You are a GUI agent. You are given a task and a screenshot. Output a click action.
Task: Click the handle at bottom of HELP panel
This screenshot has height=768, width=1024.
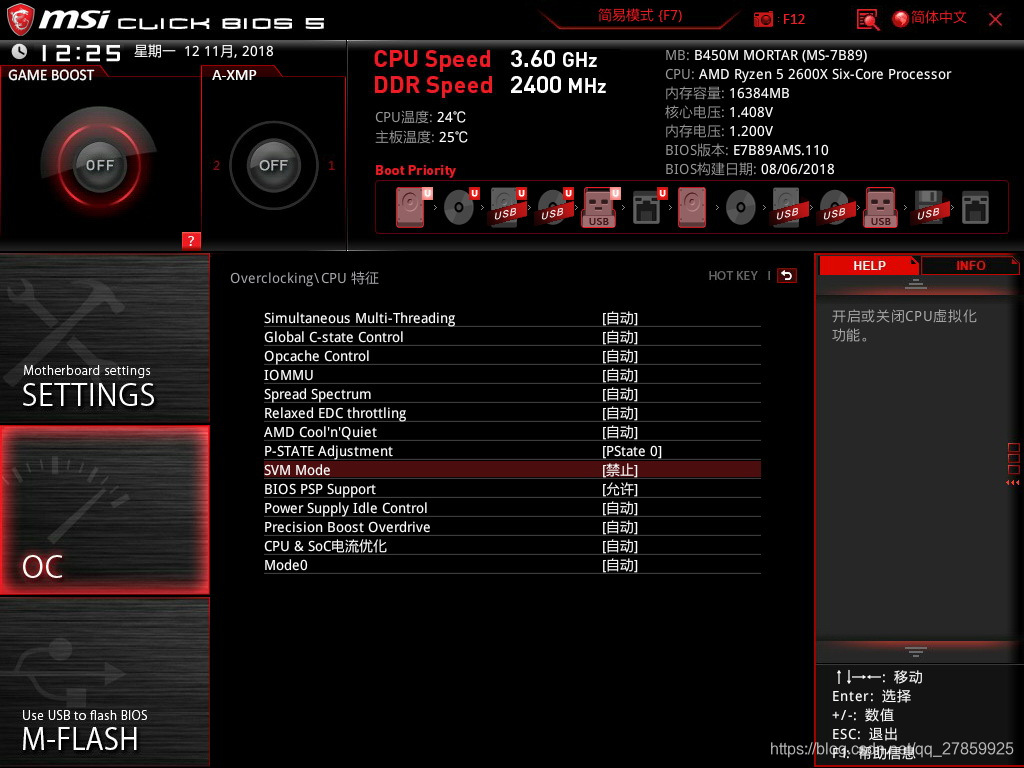point(916,652)
